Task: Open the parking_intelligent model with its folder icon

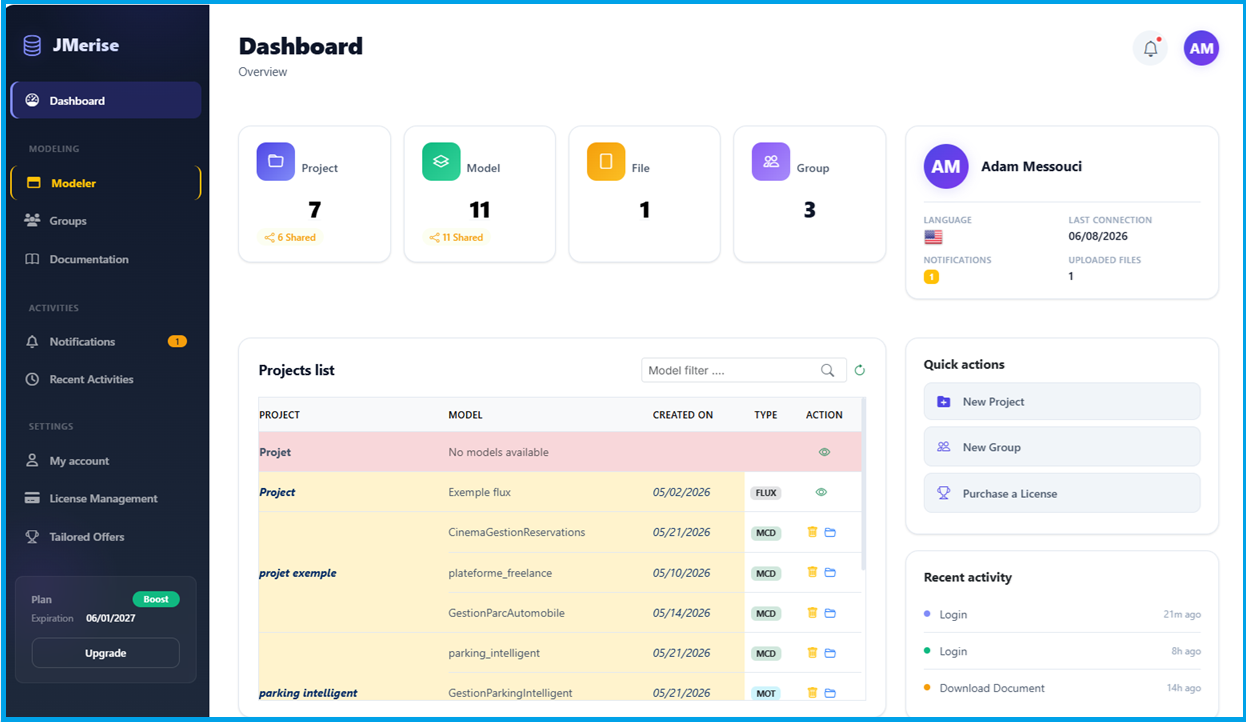Action: pyautogui.click(x=830, y=653)
